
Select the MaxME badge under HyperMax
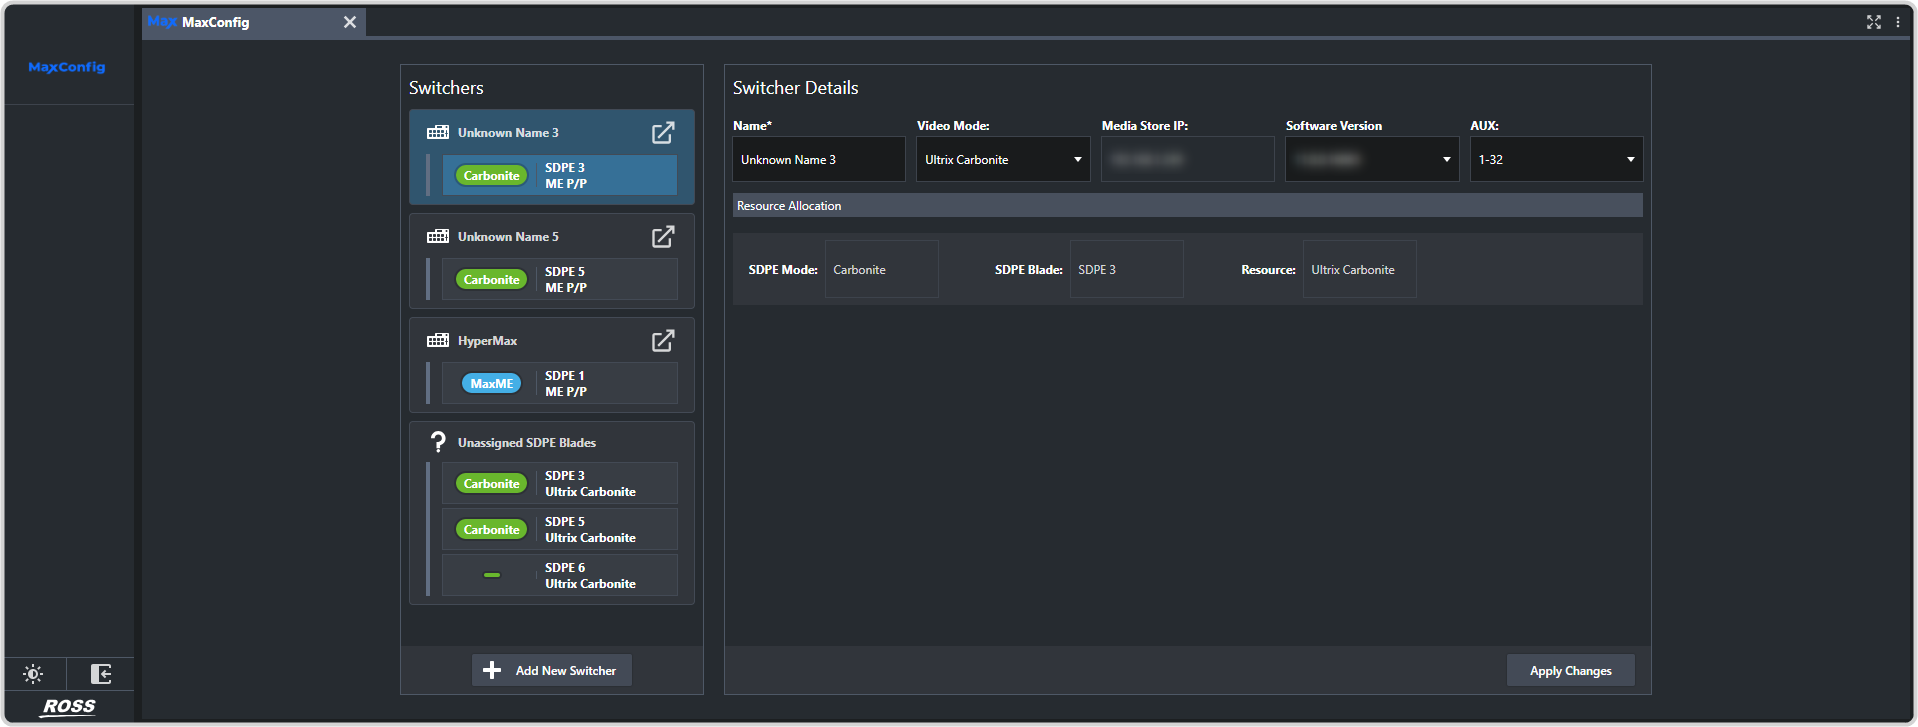click(x=492, y=384)
